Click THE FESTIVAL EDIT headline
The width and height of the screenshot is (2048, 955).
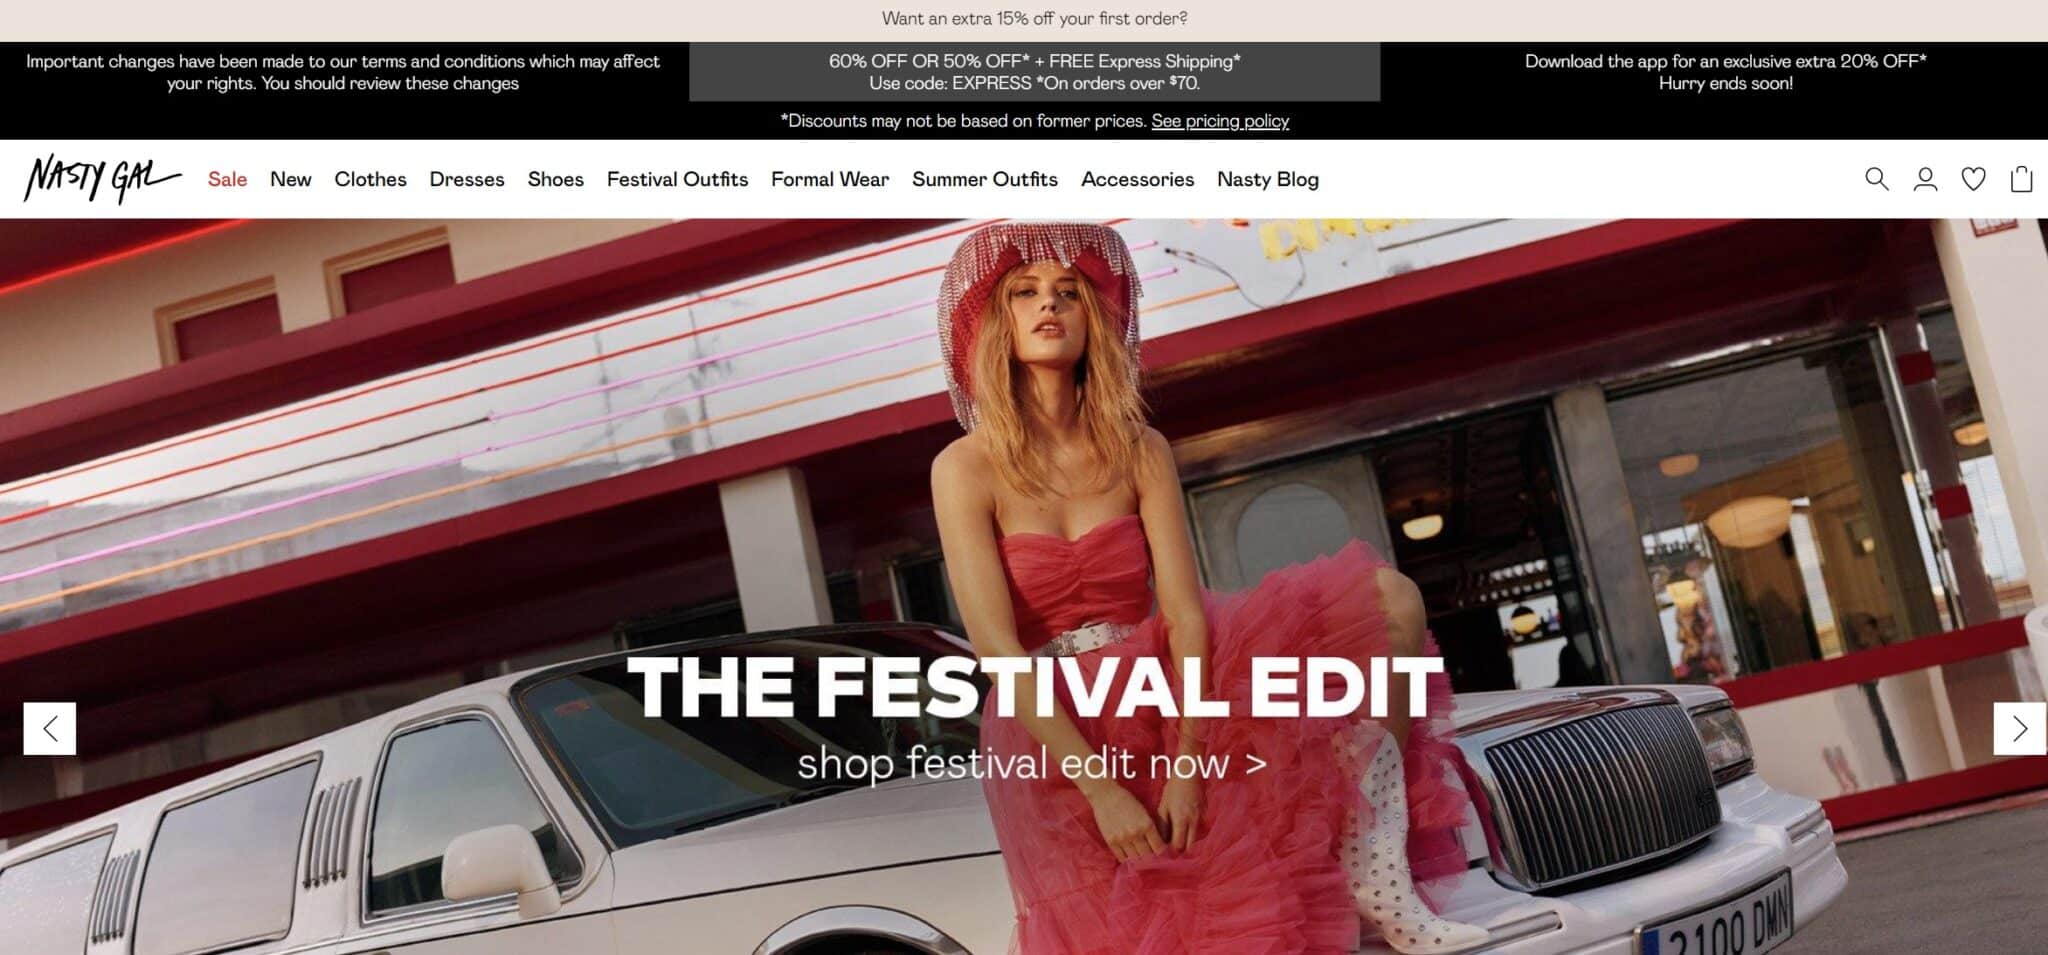pyautogui.click(x=1035, y=687)
